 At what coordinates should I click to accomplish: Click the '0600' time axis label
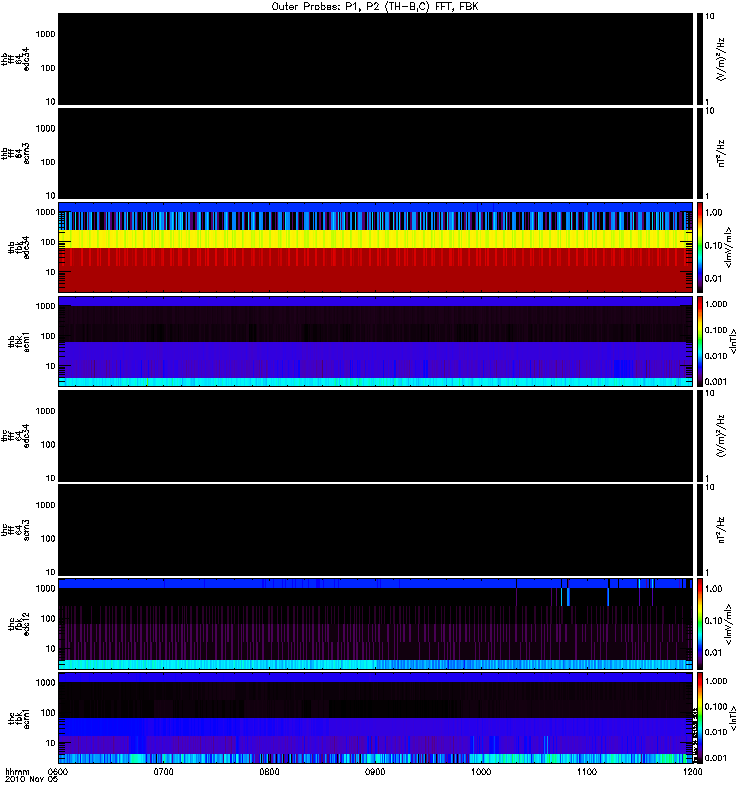[58, 772]
